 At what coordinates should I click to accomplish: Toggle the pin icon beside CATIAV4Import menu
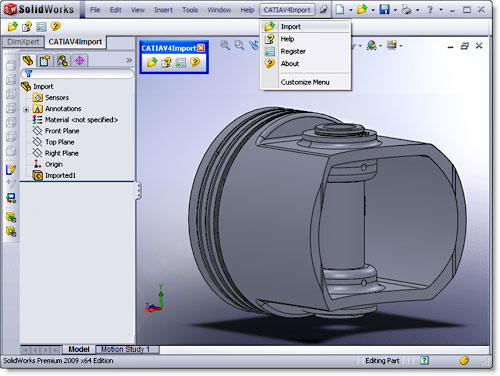point(323,10)
